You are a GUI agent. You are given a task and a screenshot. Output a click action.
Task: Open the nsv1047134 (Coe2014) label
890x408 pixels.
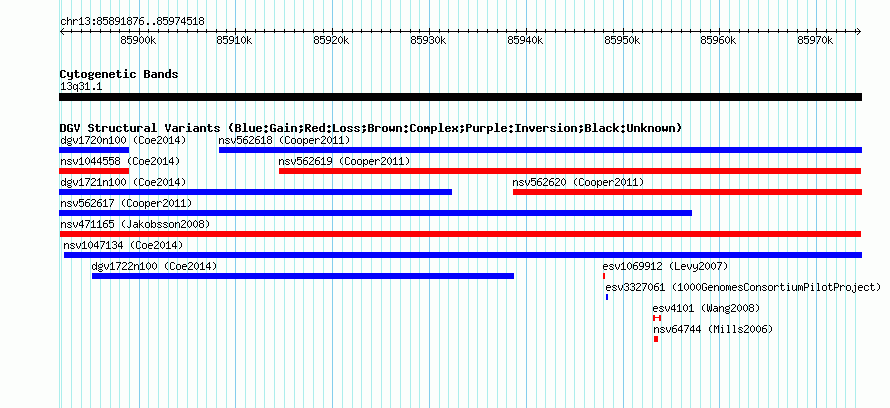pos(123,245)
